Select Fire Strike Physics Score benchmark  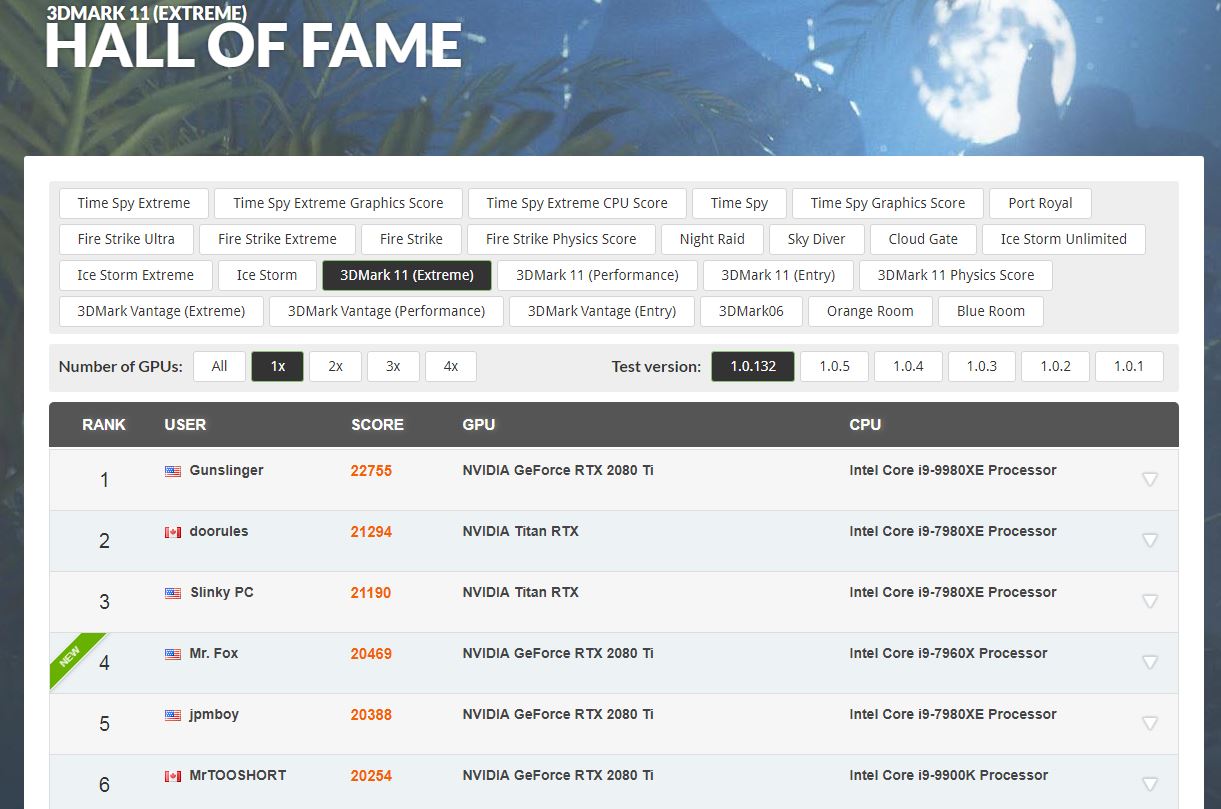(x=561, y=239)
